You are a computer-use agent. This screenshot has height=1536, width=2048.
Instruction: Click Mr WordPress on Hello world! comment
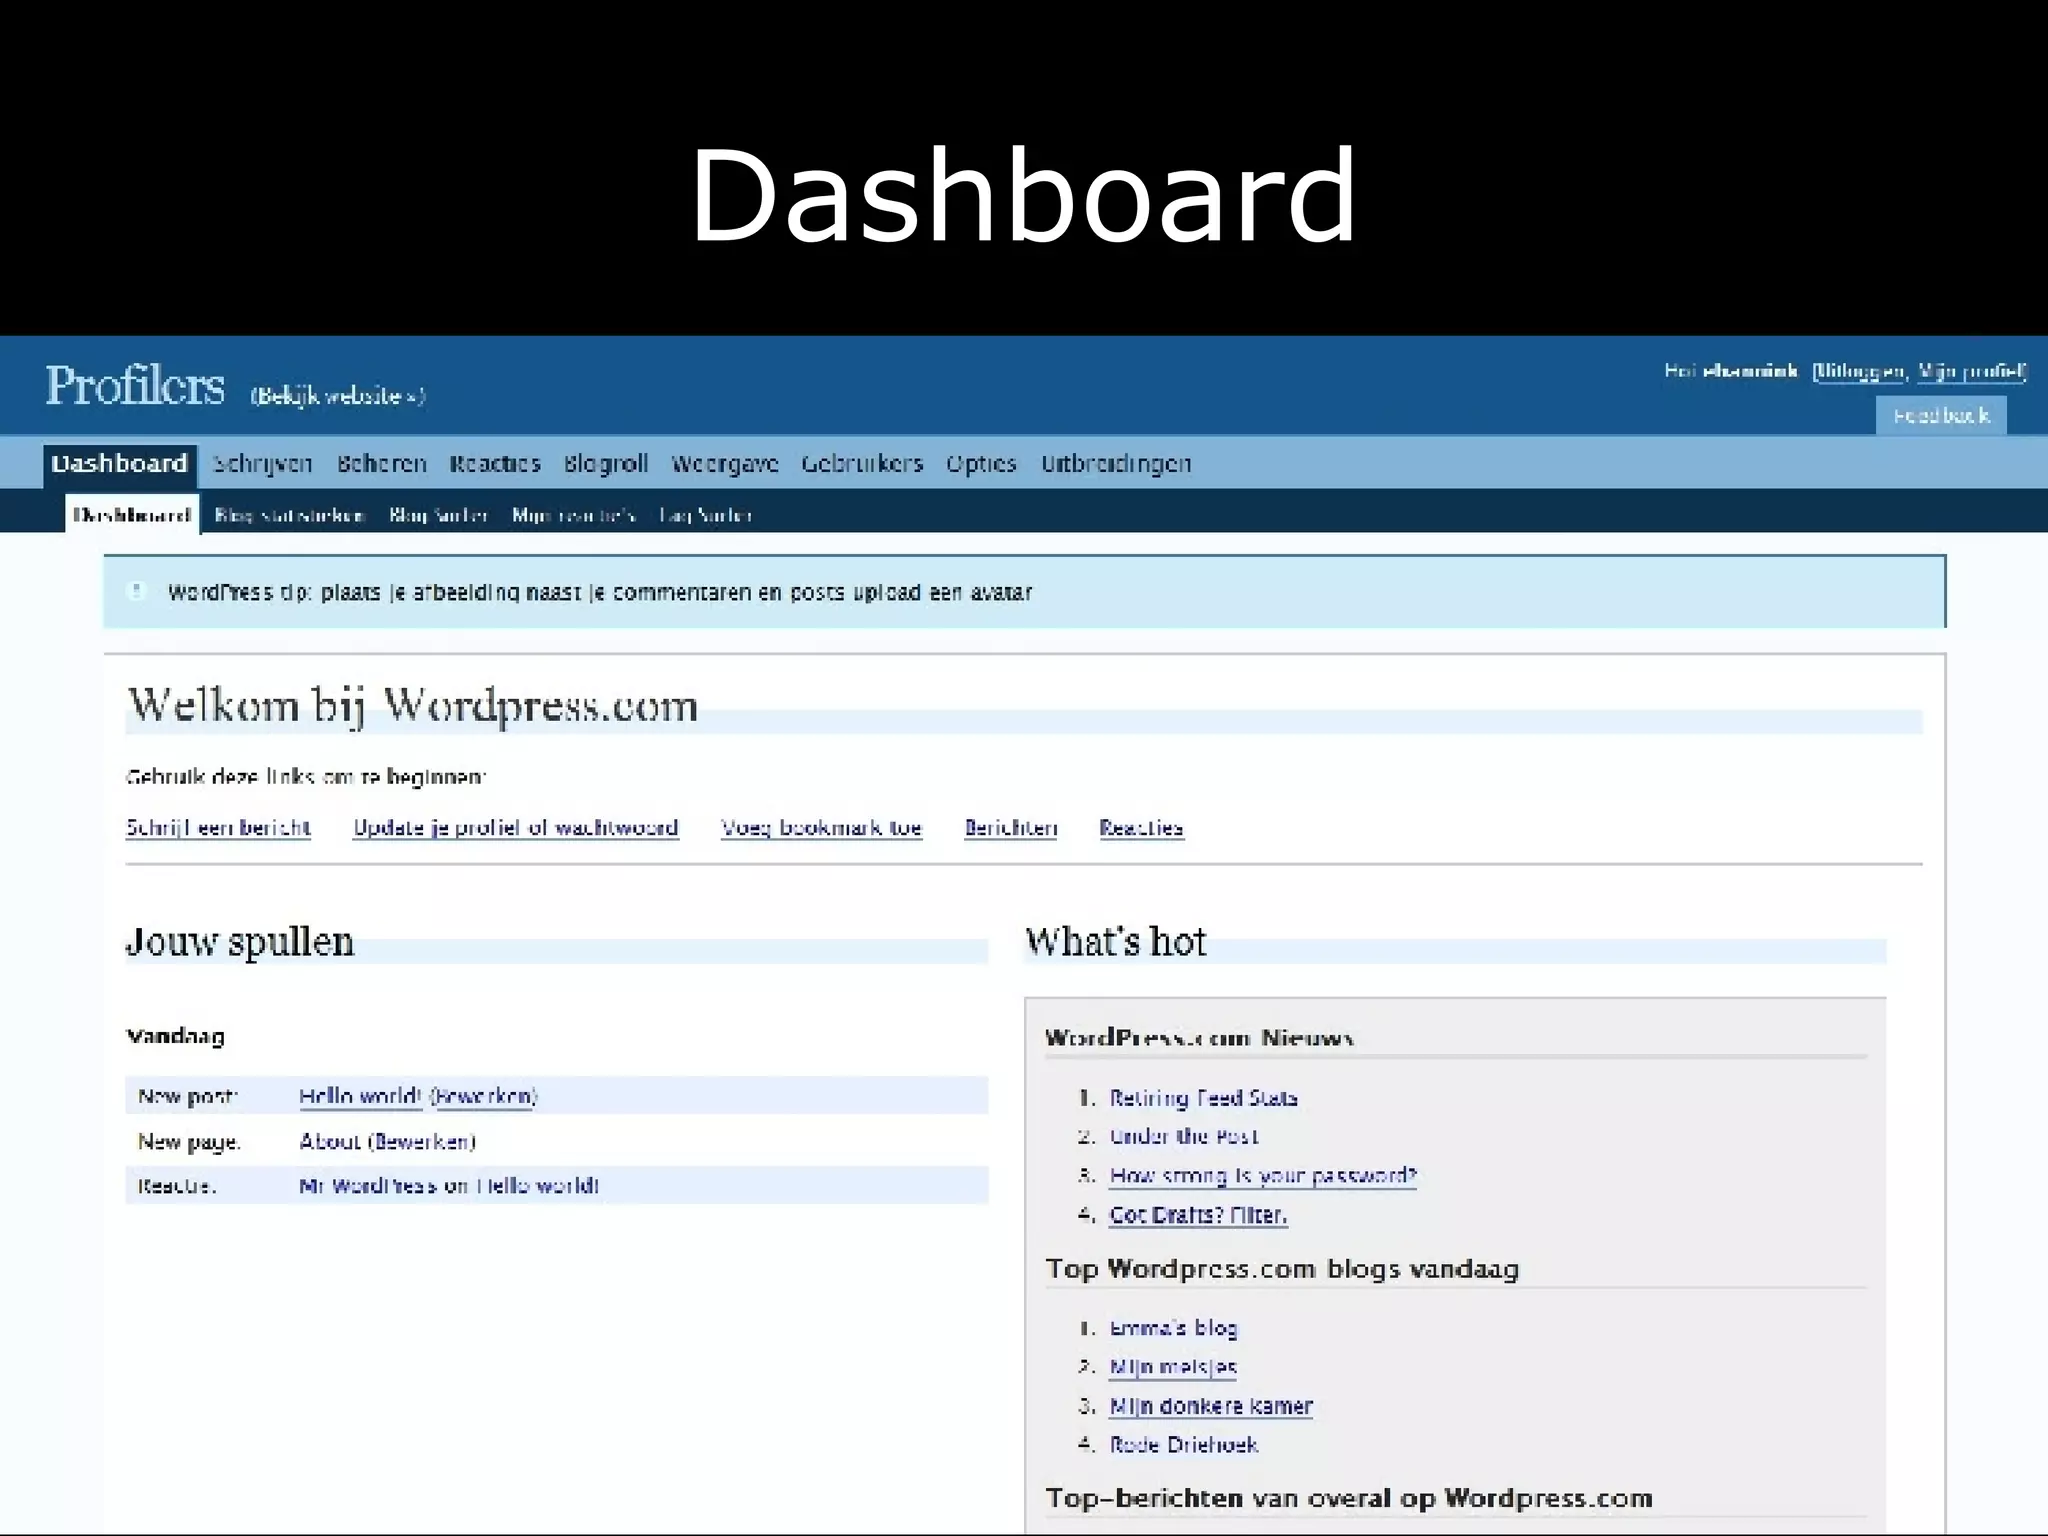[449, 1186]
